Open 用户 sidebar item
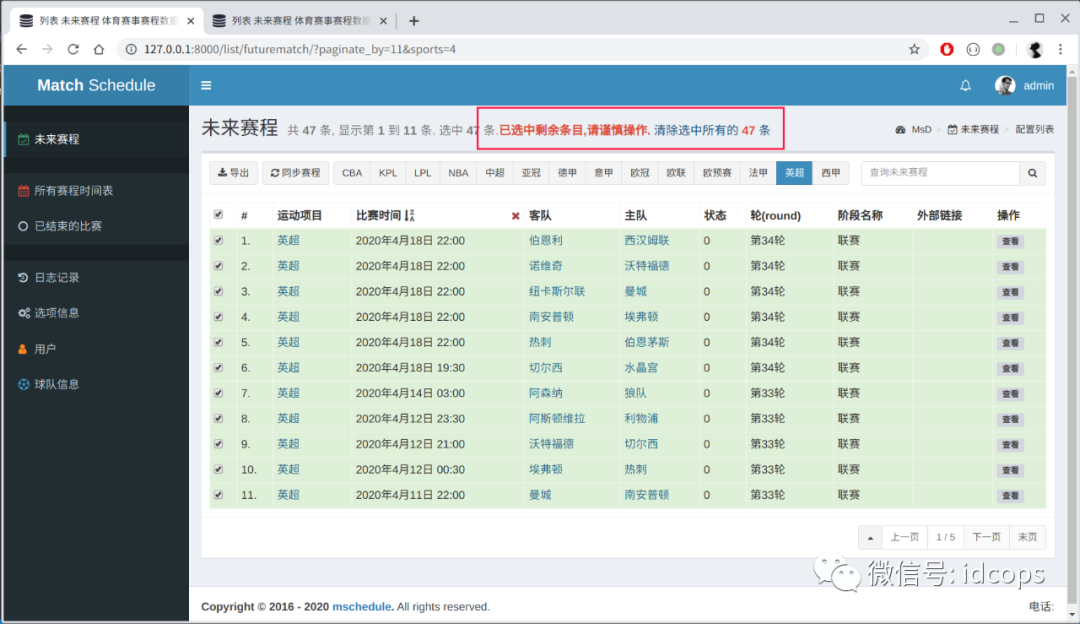1080x624 pixels. 96,349
